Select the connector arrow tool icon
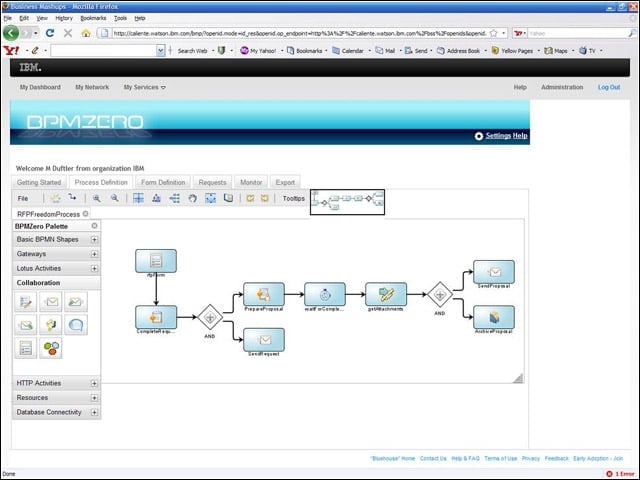The height and width of the screenshot is (480, 640). tap(73, 198)
